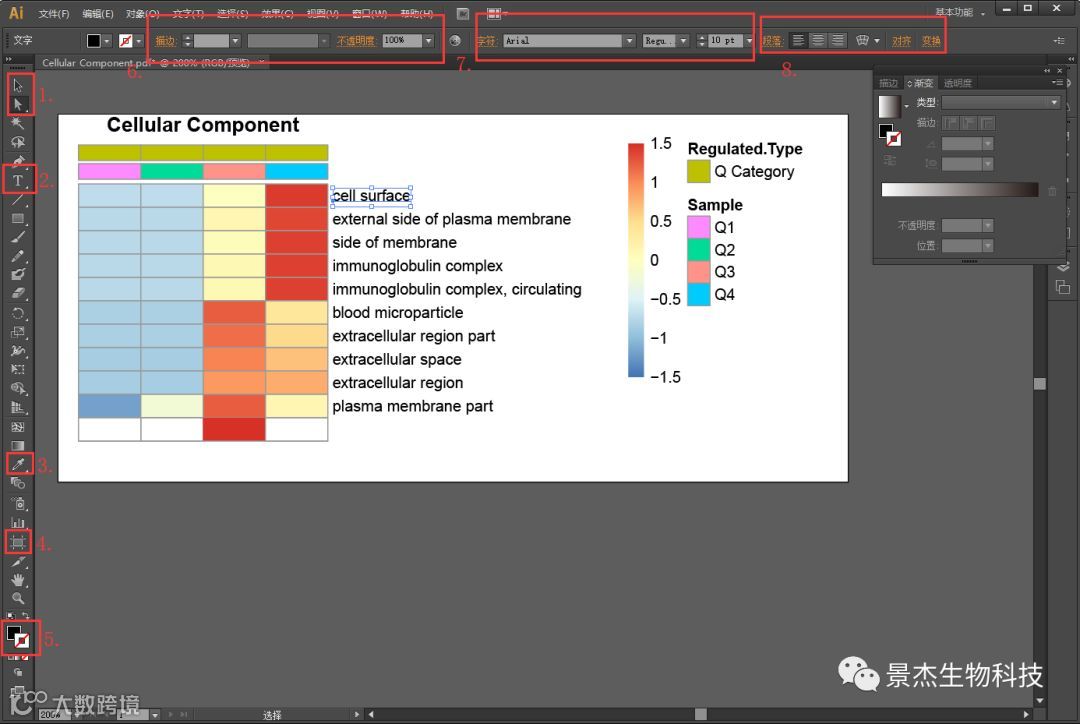Open the stroke weight dropdown
Image resolution: width=1080 pixels, height=724 pixels.
(x=235, y=41)
